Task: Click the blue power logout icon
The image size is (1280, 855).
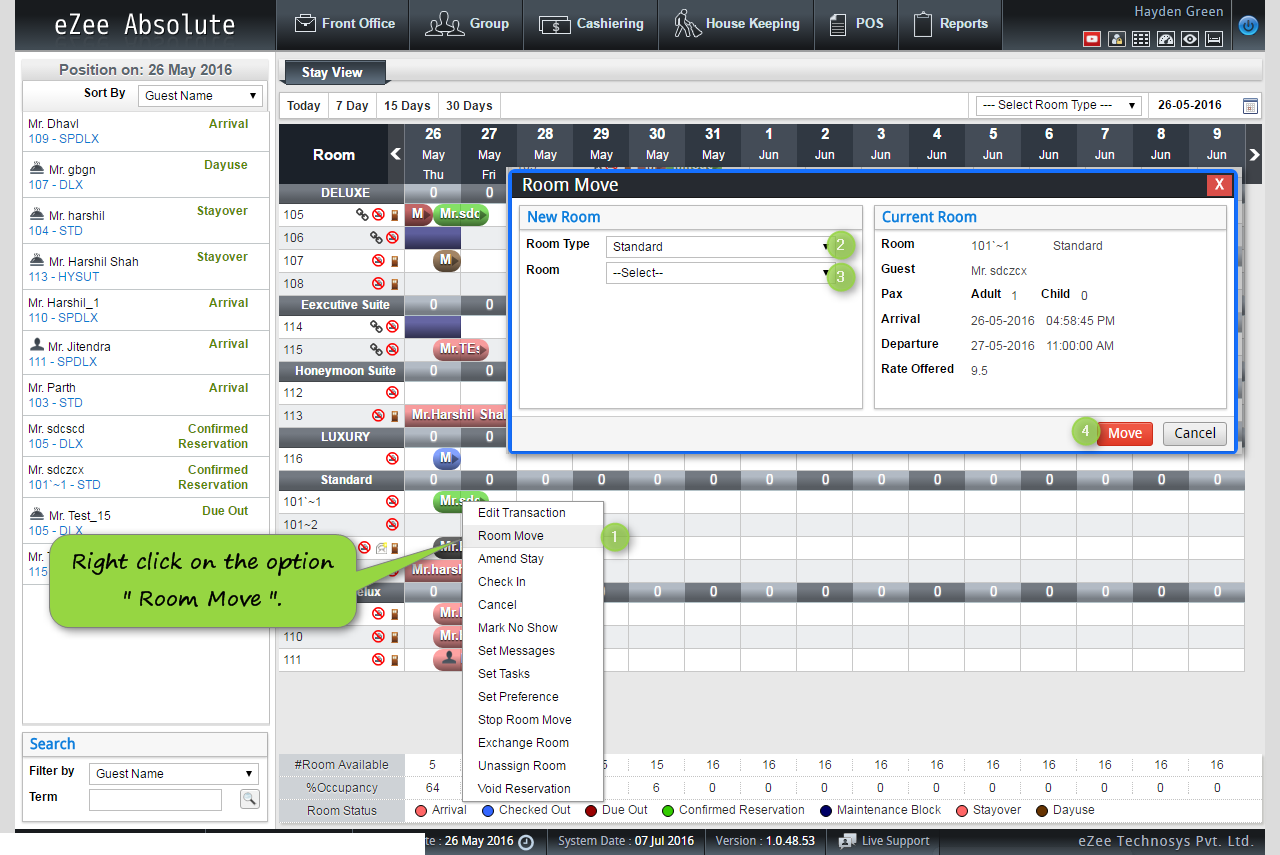Action: 1247,26
